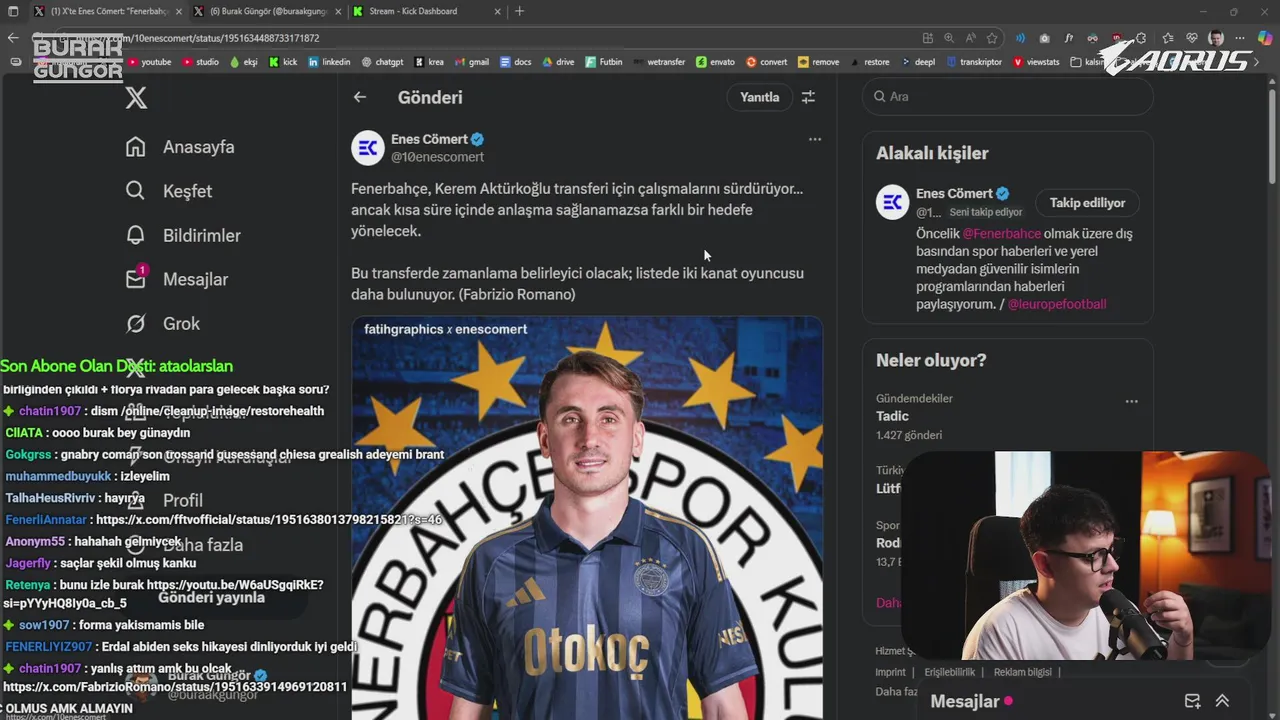The height and width of the screenshot is (720, 1280).
Task: Open the kick bookmark
Action: pos(283,62)
